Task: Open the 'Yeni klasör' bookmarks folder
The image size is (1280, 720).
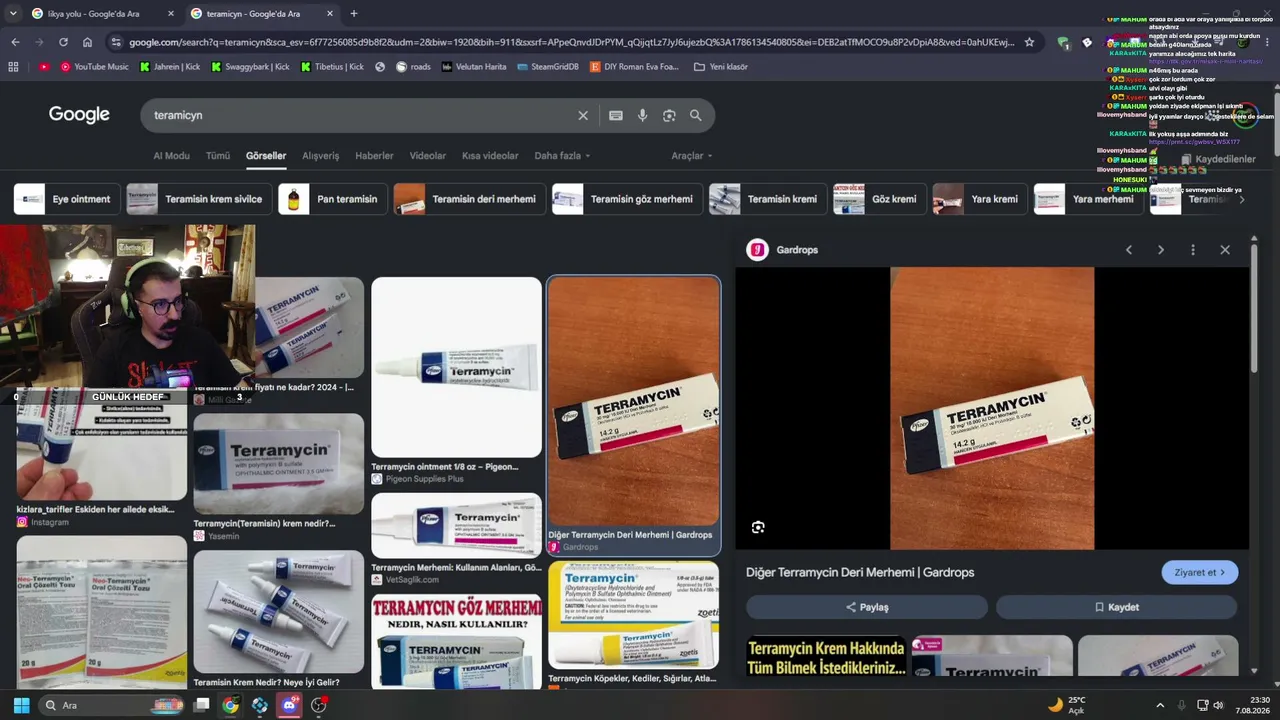Action: 720,67
